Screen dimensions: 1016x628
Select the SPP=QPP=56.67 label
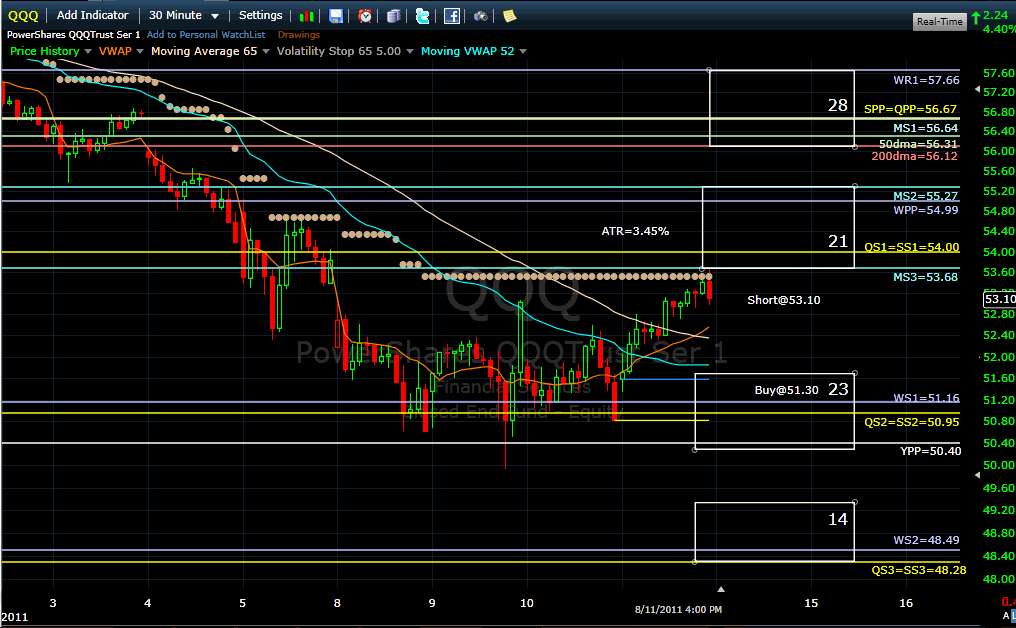(x=910, y=109)
